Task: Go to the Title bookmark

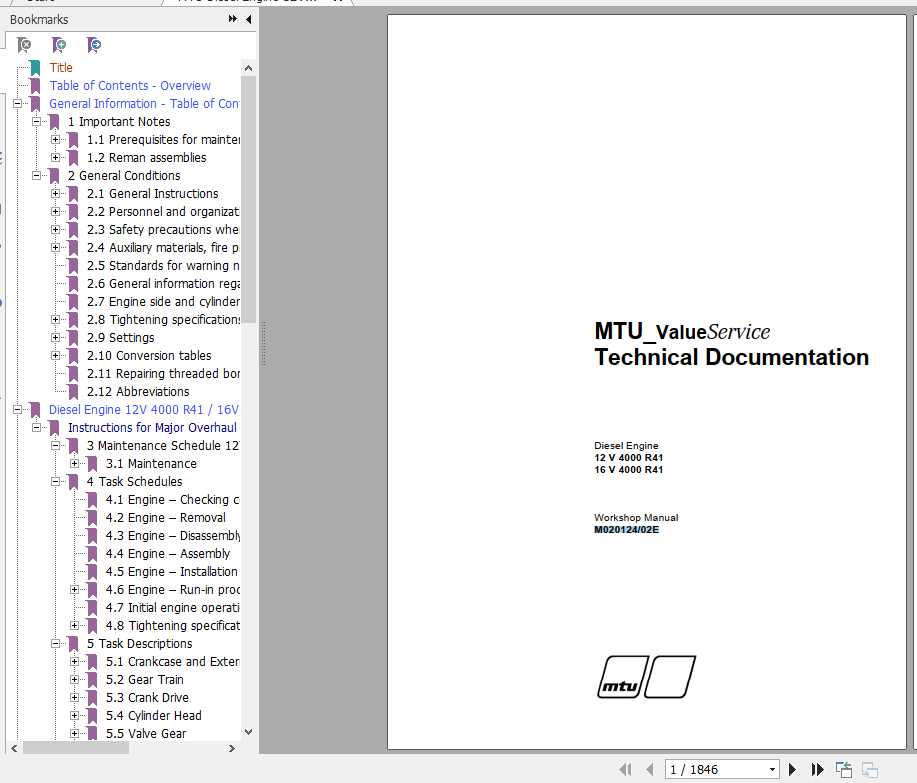Action: click(x=61, y=67)
